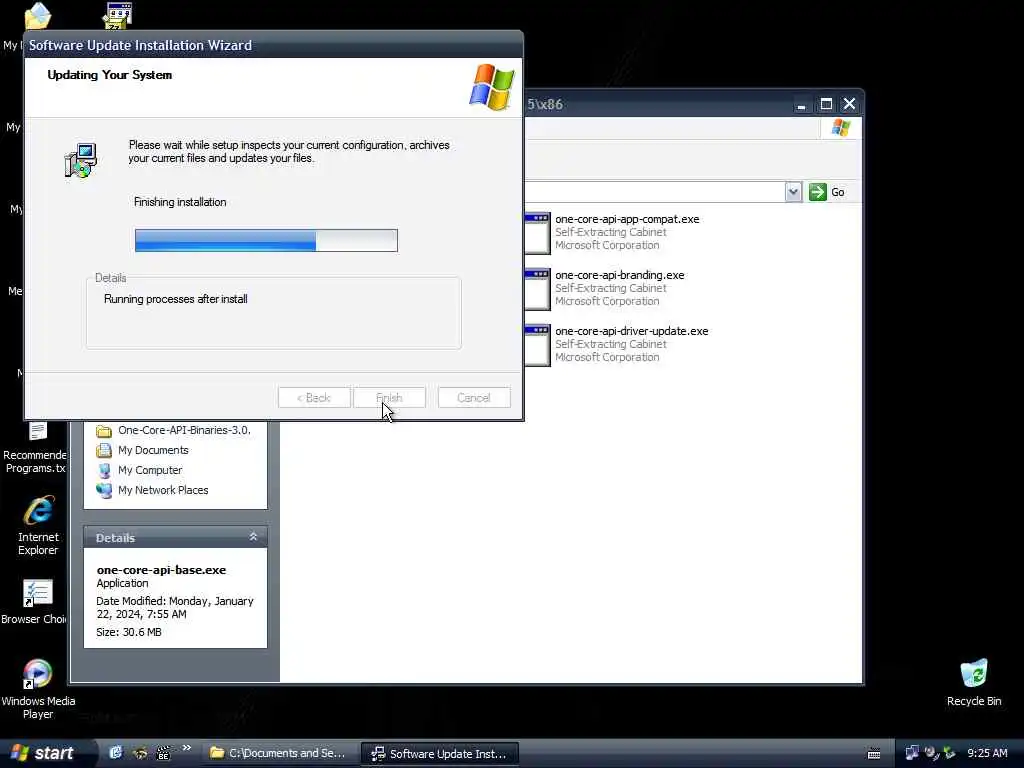The height and width of the screenshot is (768, 1024).
Task: Click the One-Core-API-Binaries folder icon
Action: (104, 431)
